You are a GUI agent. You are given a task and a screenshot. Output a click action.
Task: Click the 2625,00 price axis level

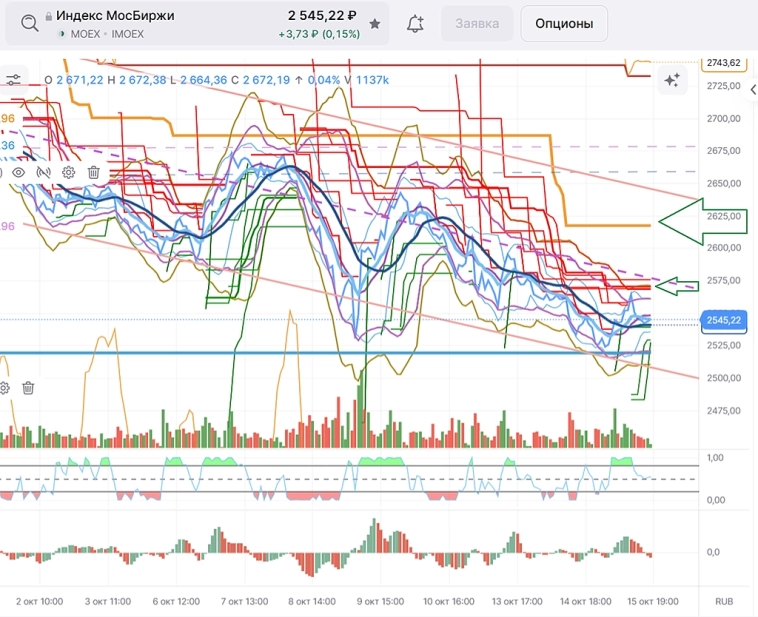724,216
